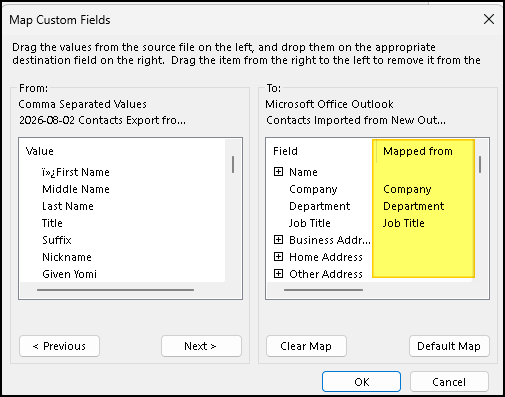Expand the Business Address field group
The image size is (505, 397).
click(x=278, y=240)
